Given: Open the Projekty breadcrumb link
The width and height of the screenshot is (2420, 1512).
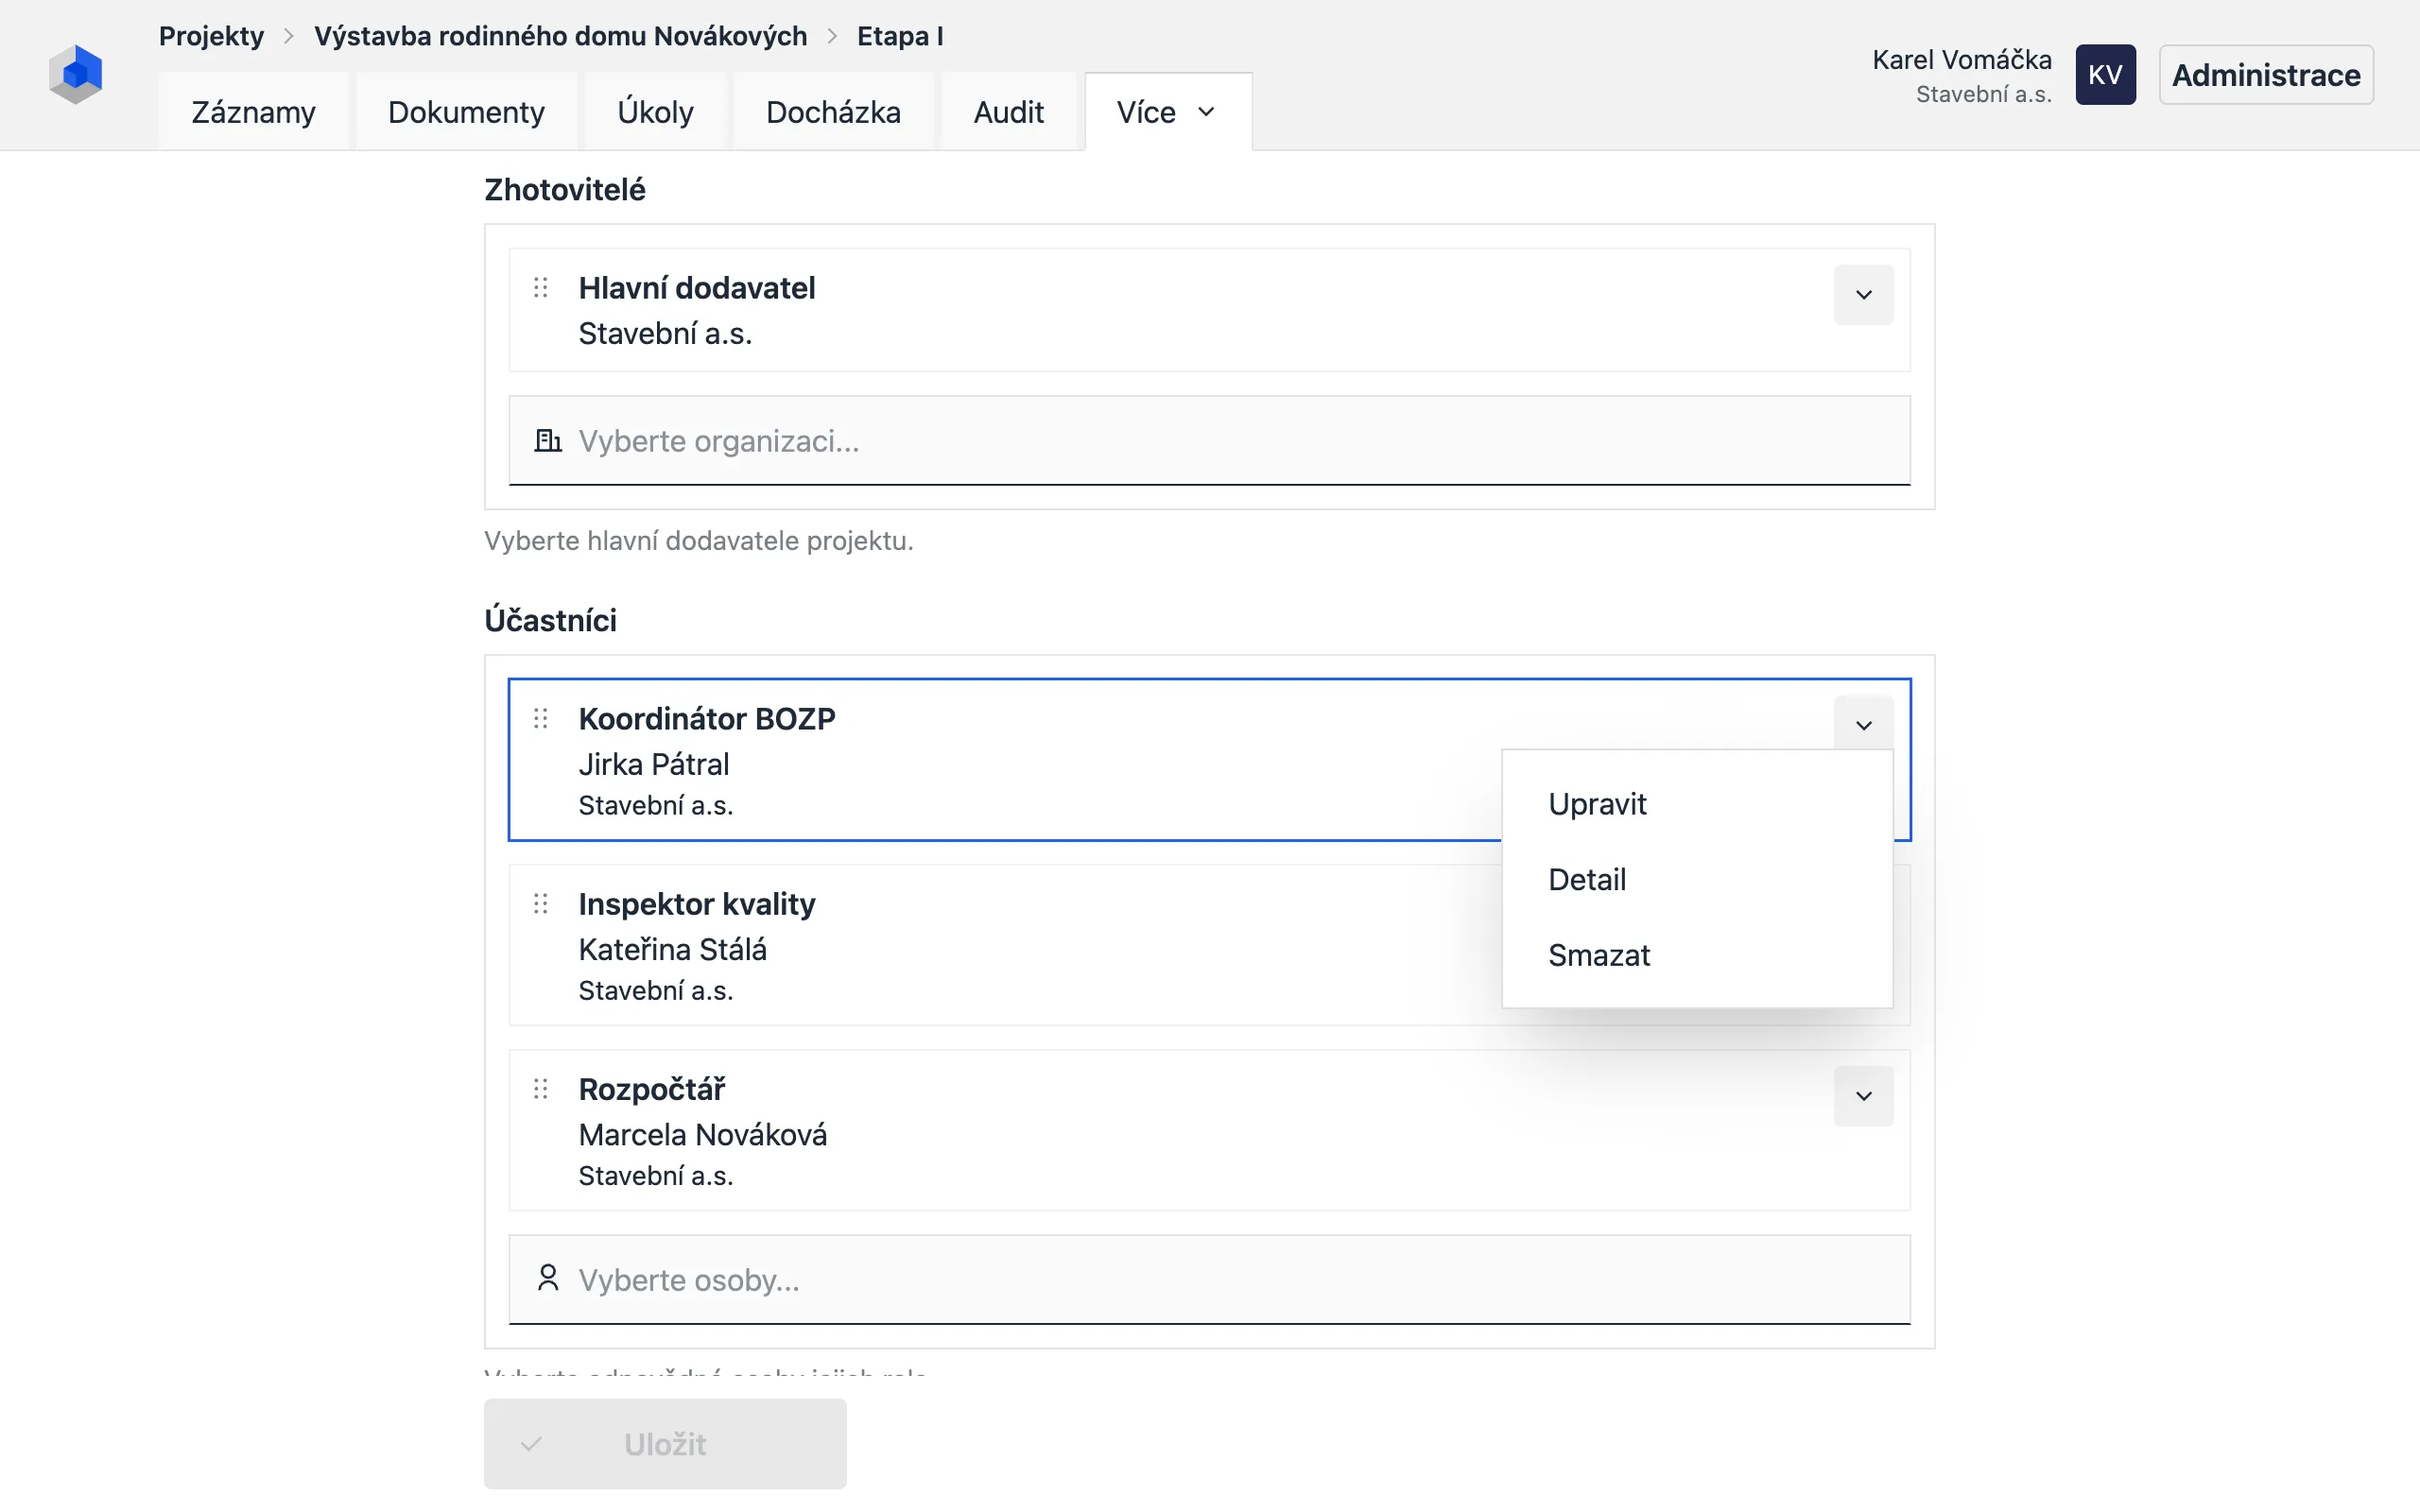Looking at the screenshot, I should [211, 36].
